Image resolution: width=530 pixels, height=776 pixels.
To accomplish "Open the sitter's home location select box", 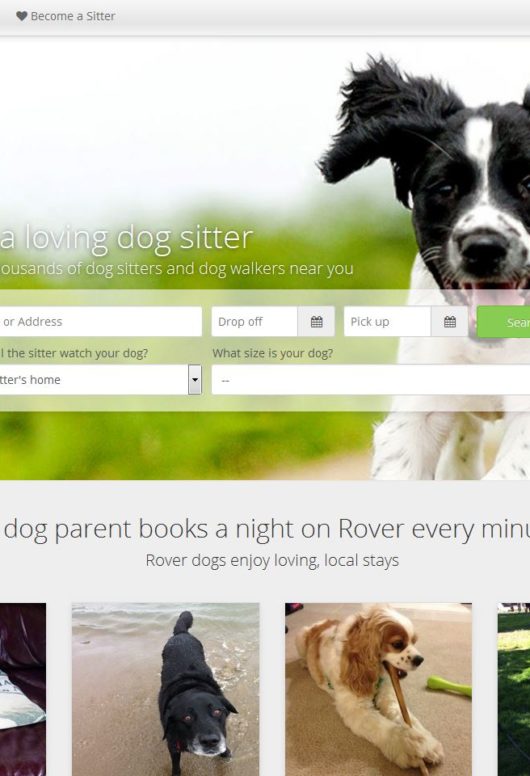I will (100, 380).
